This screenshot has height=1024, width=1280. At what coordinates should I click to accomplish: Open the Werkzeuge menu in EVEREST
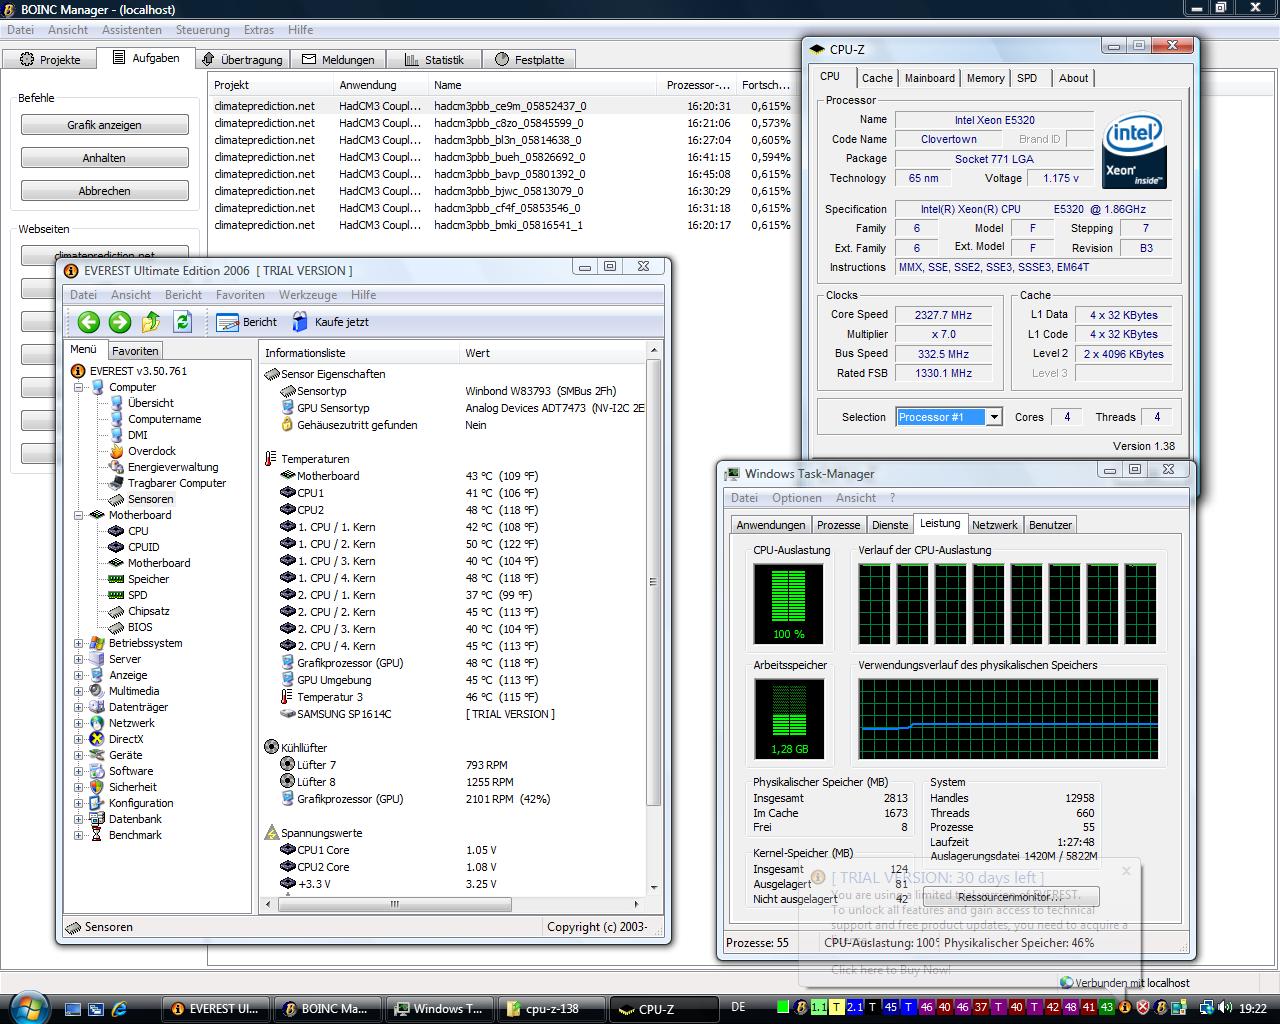[307, 295]
